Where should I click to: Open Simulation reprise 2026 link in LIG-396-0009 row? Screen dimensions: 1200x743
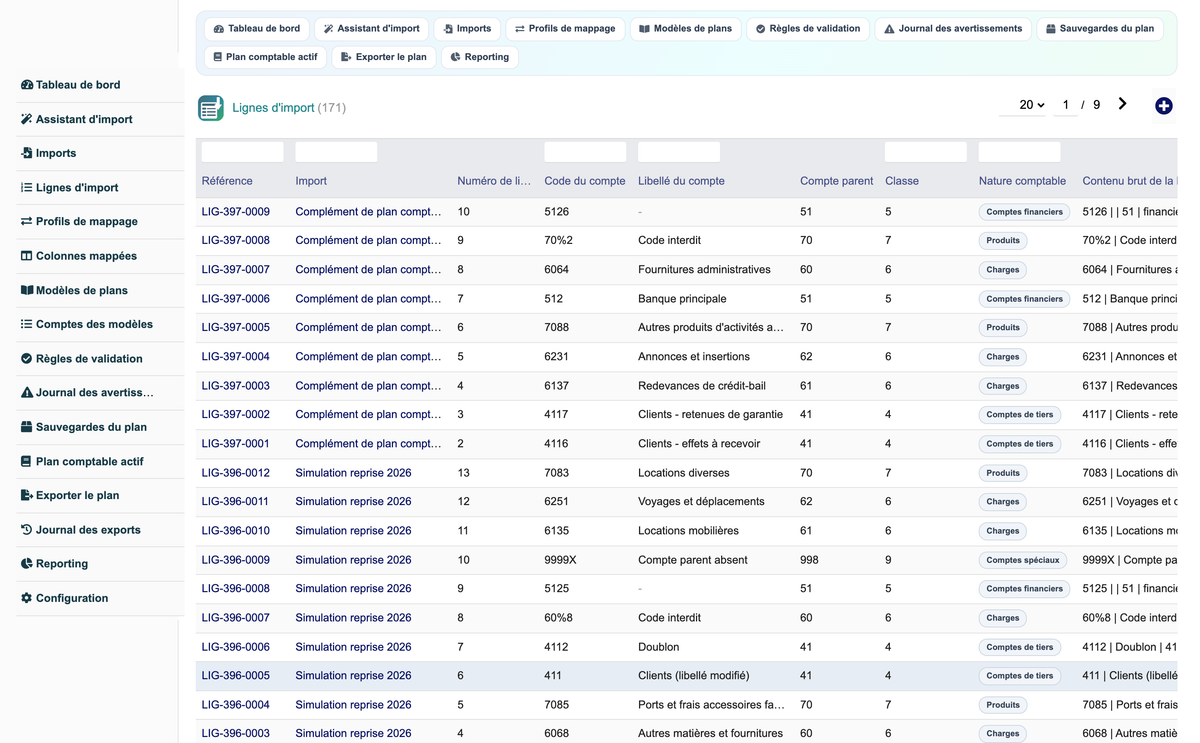(353, 560)
